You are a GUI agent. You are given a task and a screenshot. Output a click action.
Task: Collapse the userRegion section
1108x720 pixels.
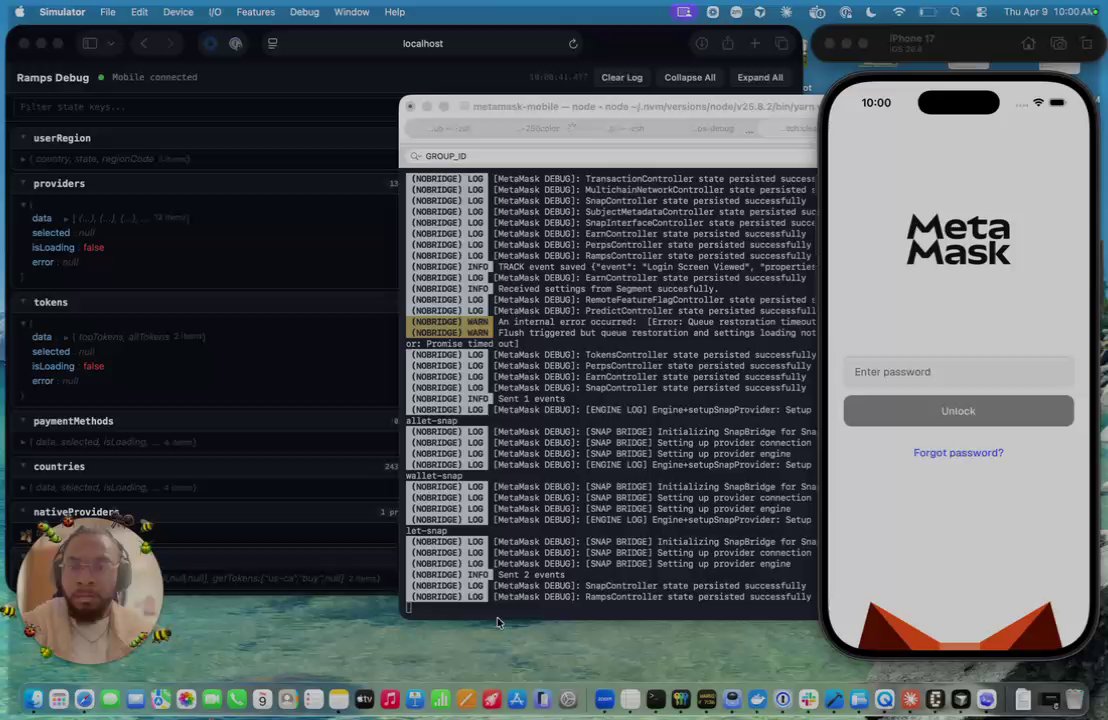click(x=23, y=138)
